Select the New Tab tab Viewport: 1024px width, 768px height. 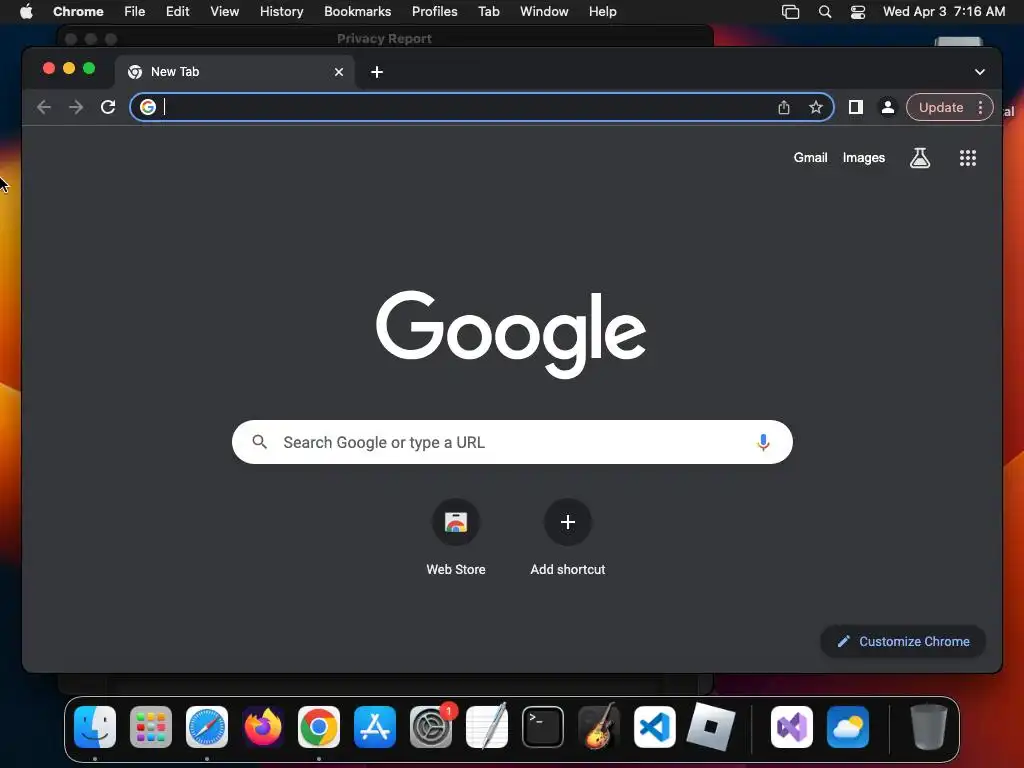(x=235, y=72)
